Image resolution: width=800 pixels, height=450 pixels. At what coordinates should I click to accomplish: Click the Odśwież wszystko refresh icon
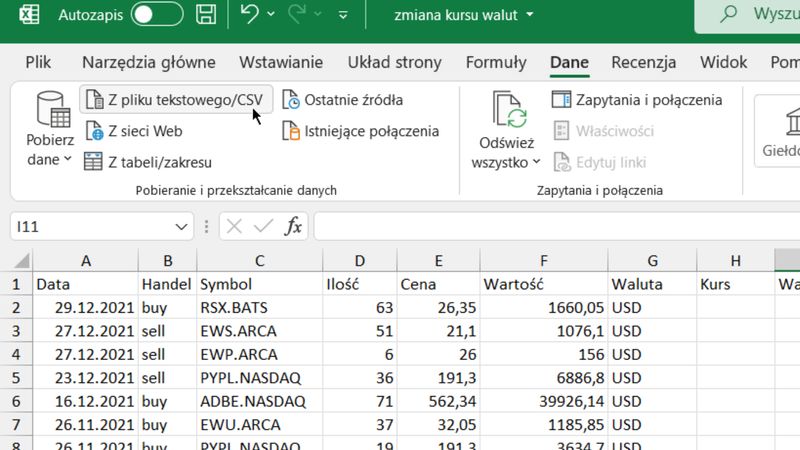509,111
